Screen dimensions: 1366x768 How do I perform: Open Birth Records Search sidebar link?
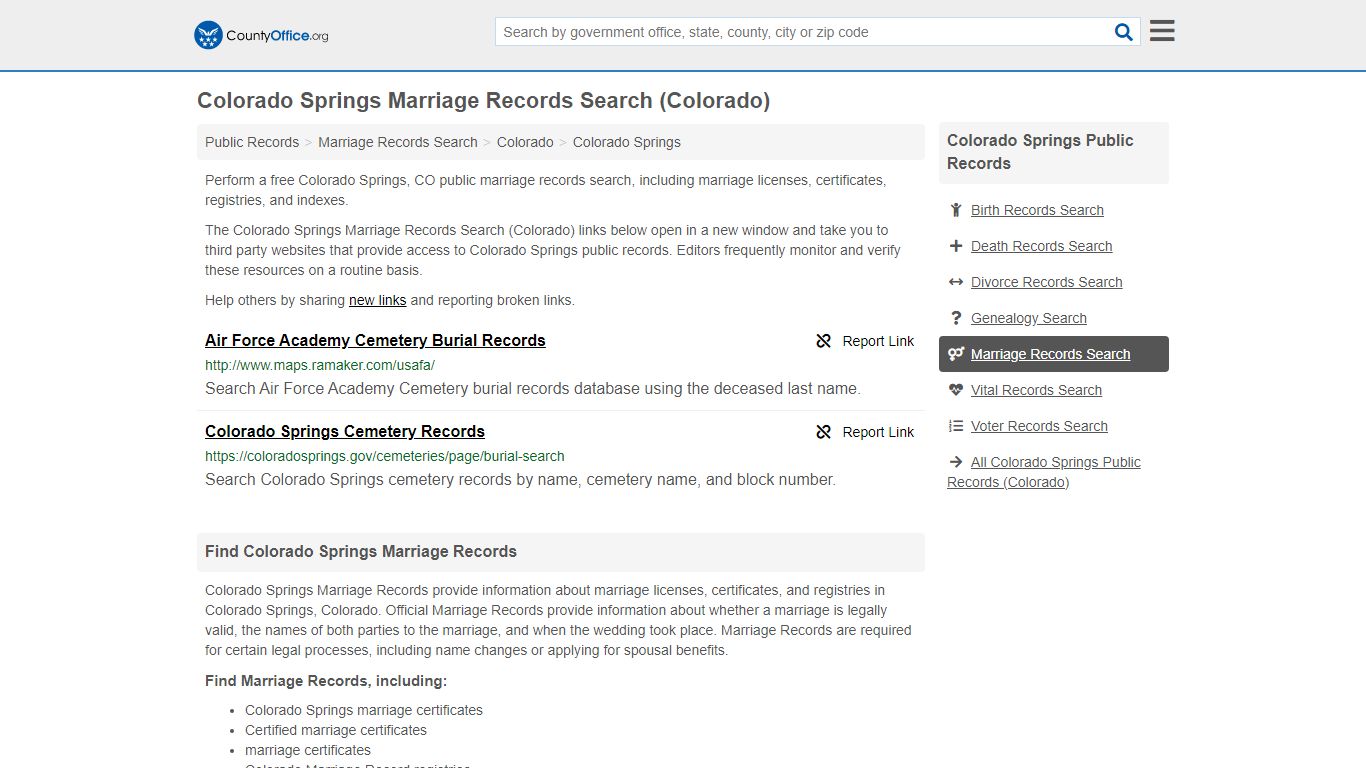pos(1037,210)
